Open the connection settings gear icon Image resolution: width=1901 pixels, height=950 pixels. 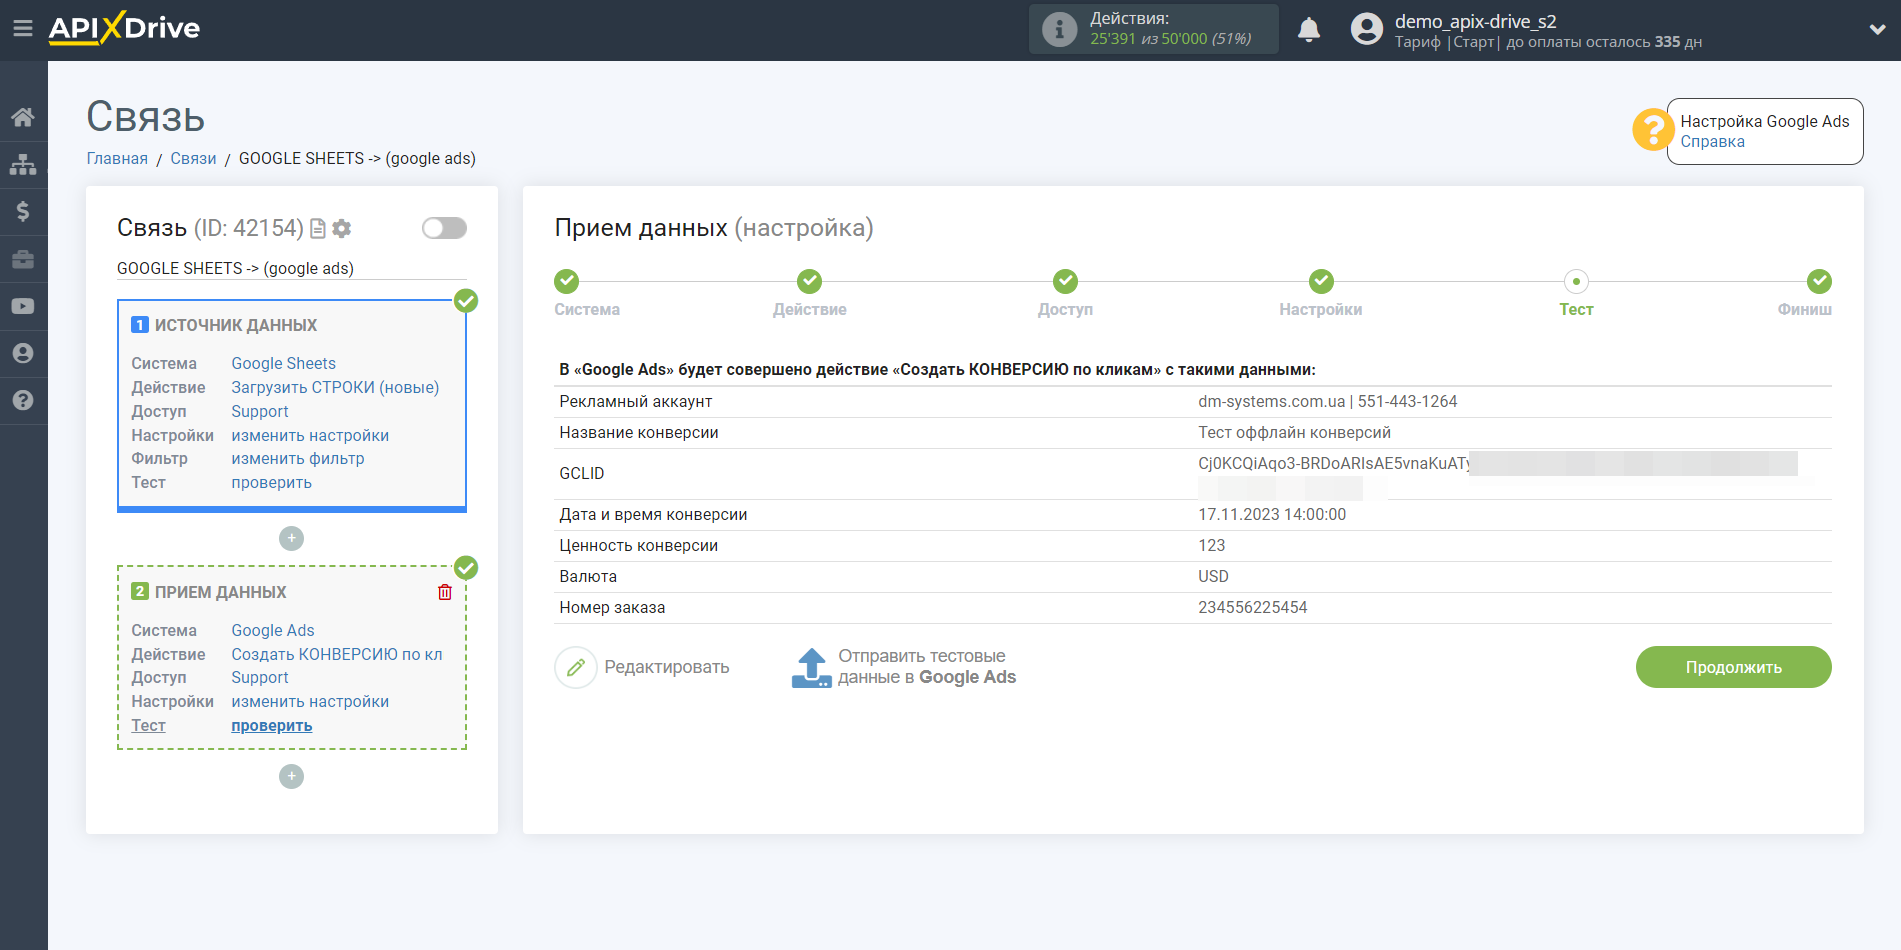(342, 229)
